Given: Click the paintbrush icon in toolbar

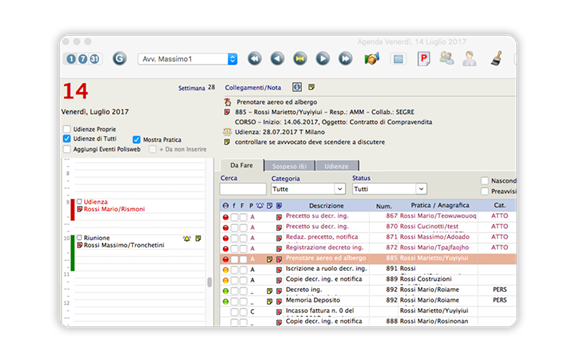Looking at the screenshot, I should (496, 58).
